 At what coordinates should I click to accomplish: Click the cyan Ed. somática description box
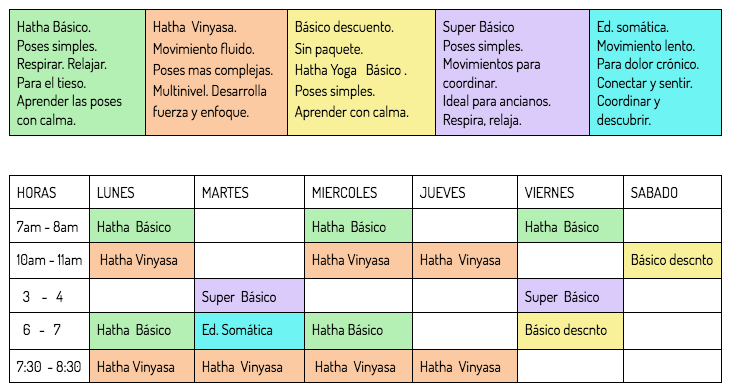[x=656, y=73]
